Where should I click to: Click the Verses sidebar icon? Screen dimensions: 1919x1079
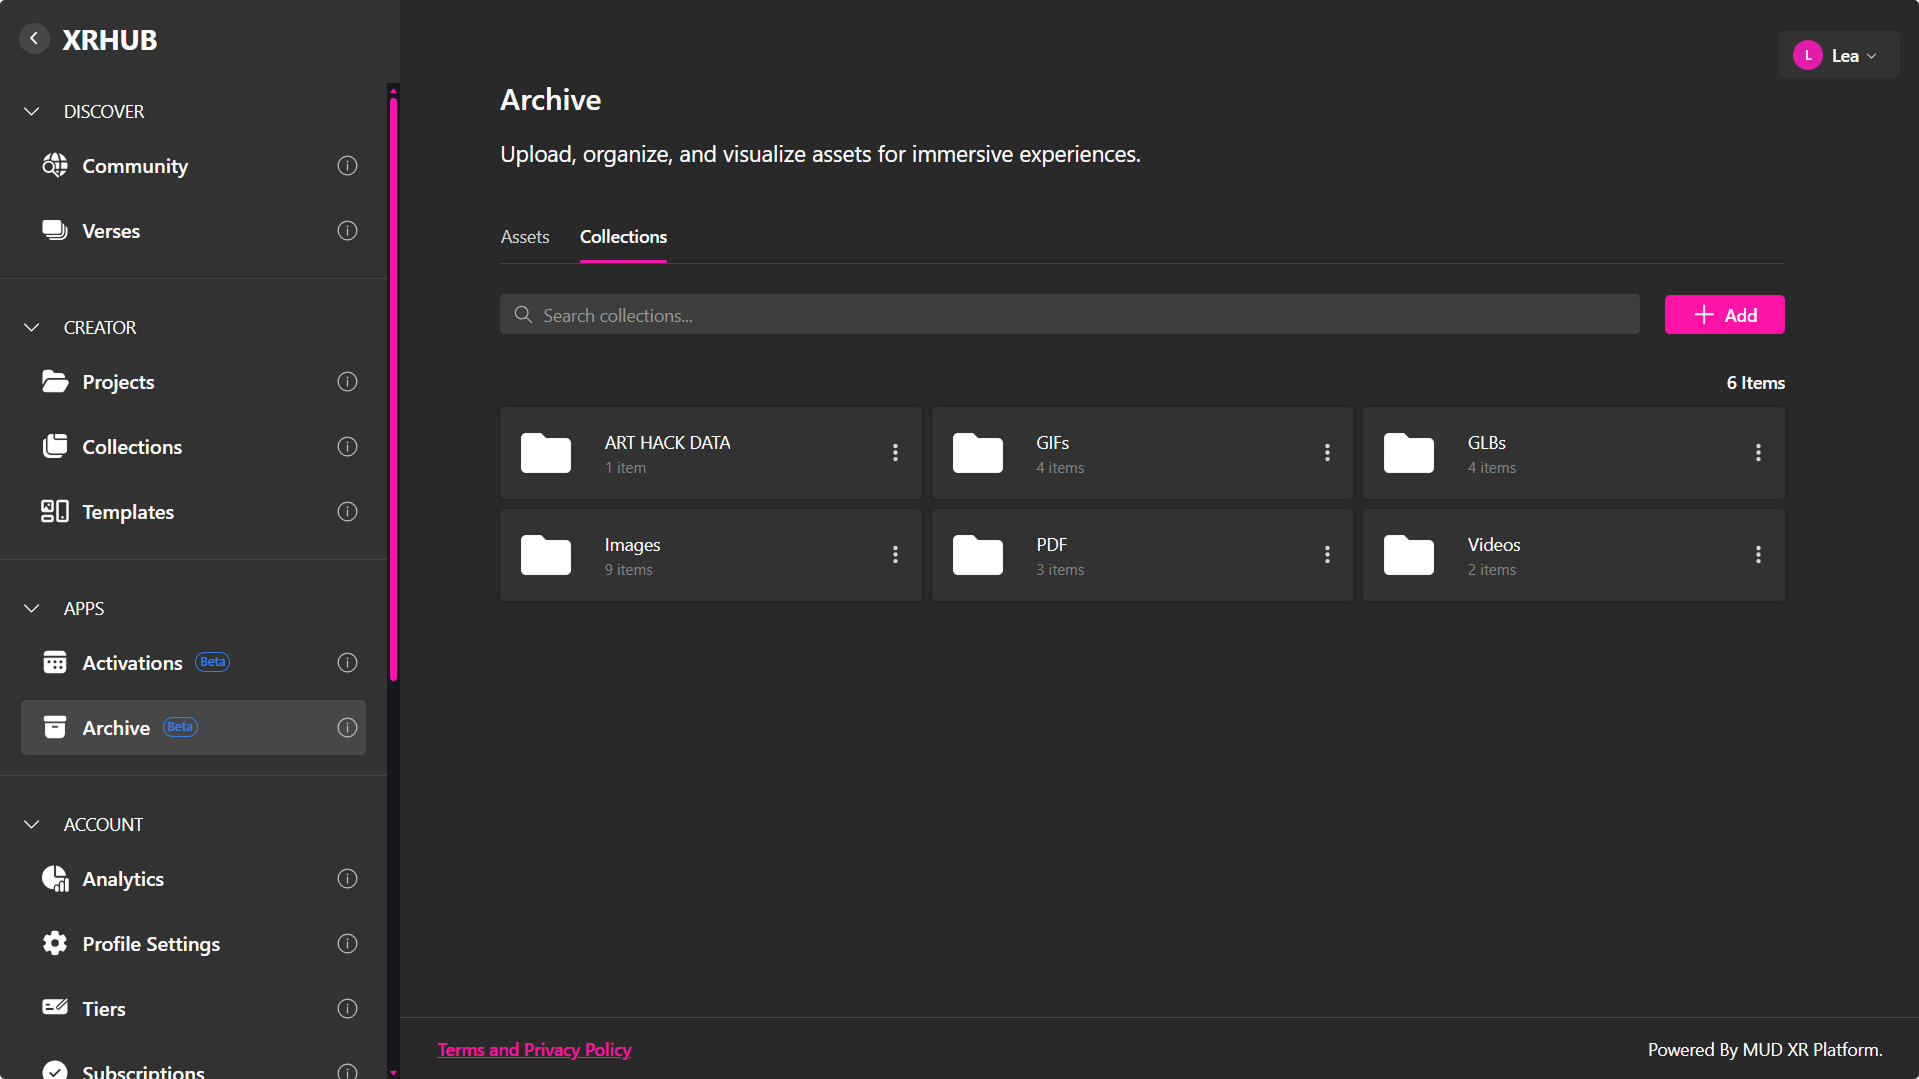point(55,230)
